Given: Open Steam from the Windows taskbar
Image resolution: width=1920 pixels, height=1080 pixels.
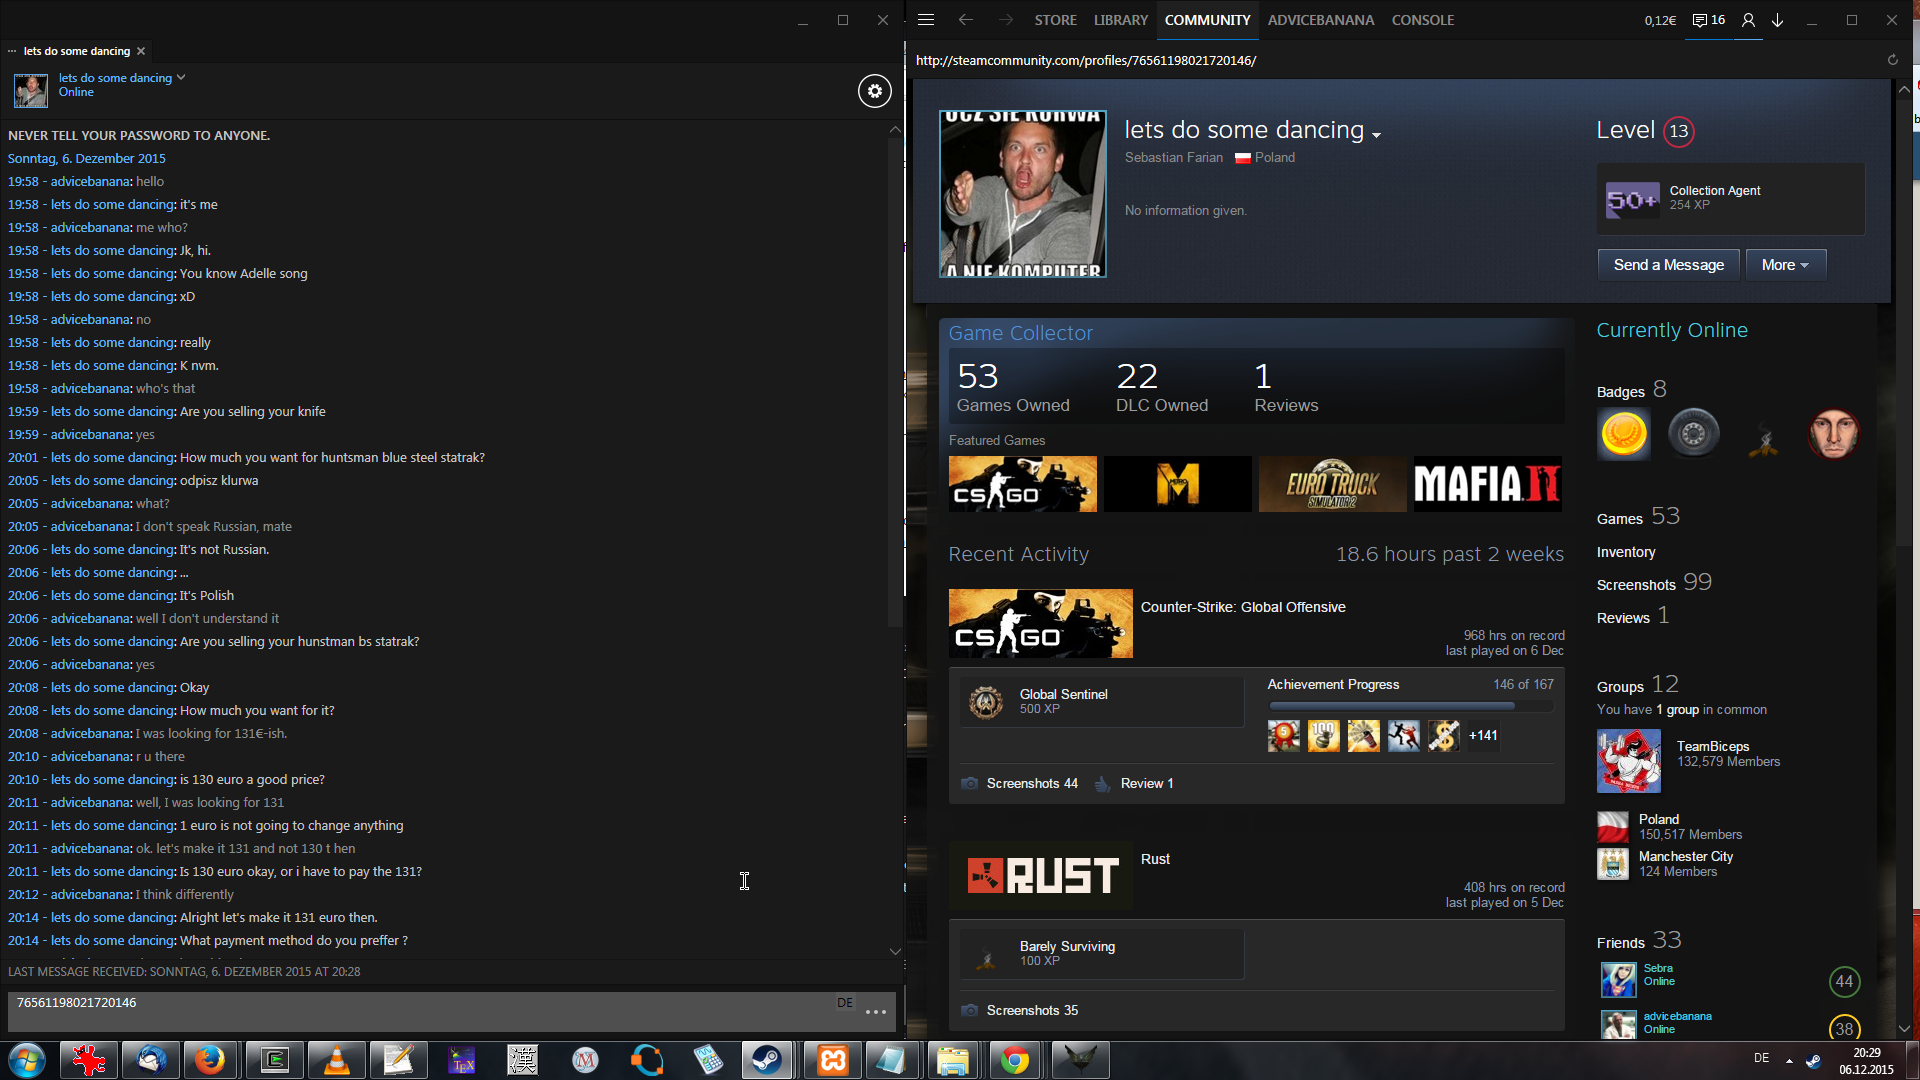Looking at the screenshot, I should pyautogui.click(x=767, y=1060).
